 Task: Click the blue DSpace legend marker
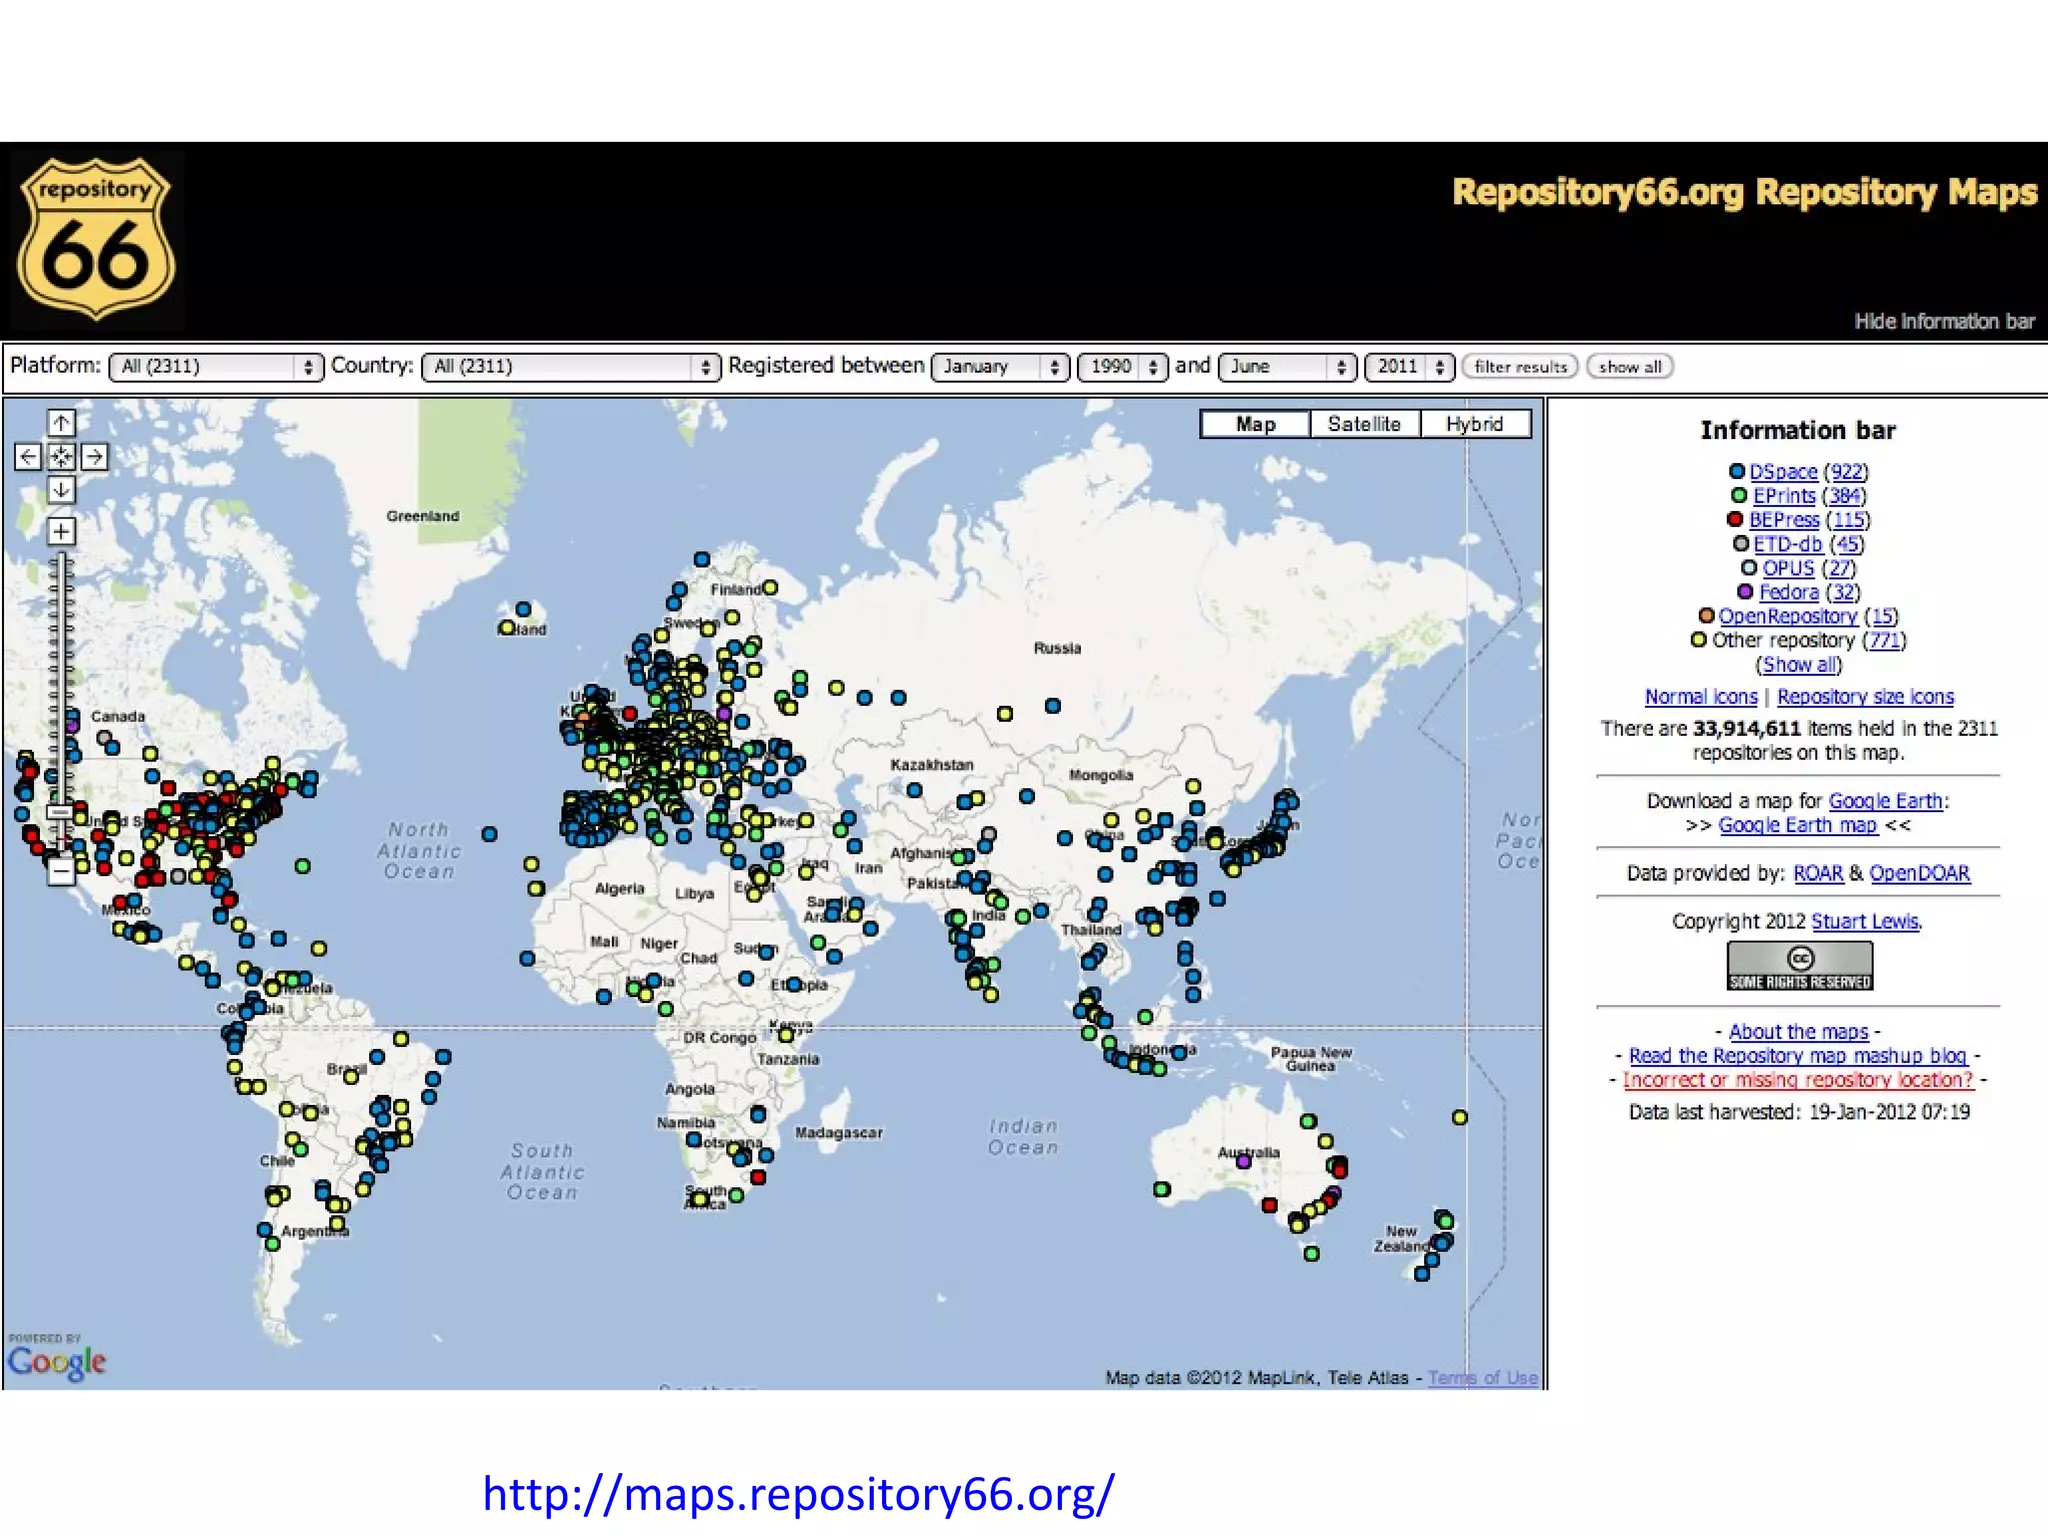[1737, 471]
